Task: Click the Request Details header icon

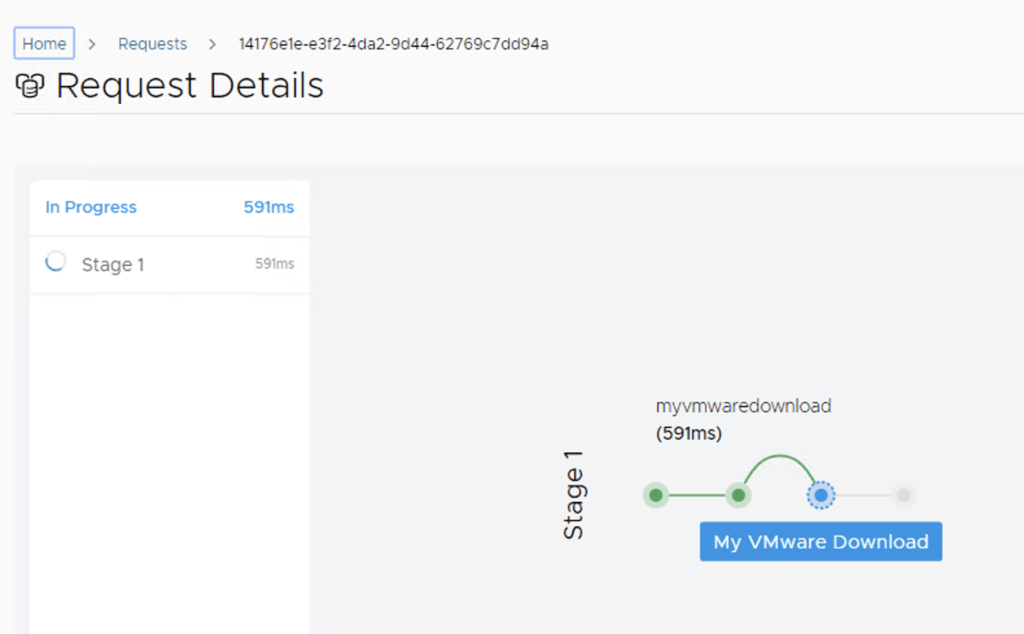Action: click(x=30, y=87)
